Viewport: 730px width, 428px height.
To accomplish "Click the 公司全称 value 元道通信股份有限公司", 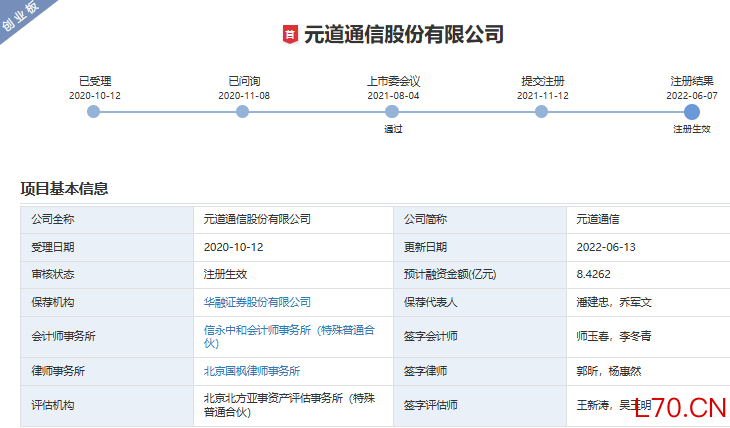I will pos(257,219).
